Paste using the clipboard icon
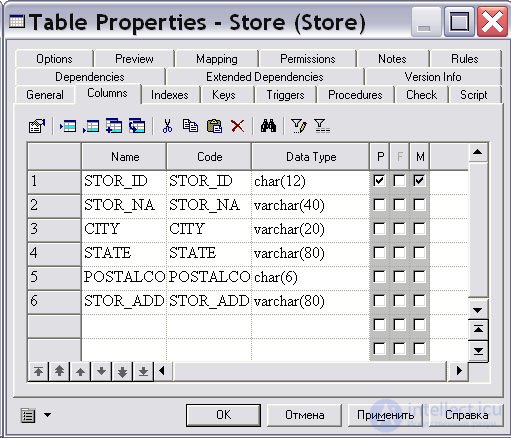This screenshot has height=438, width=511. pyautogui.click(x=214, y=126)
